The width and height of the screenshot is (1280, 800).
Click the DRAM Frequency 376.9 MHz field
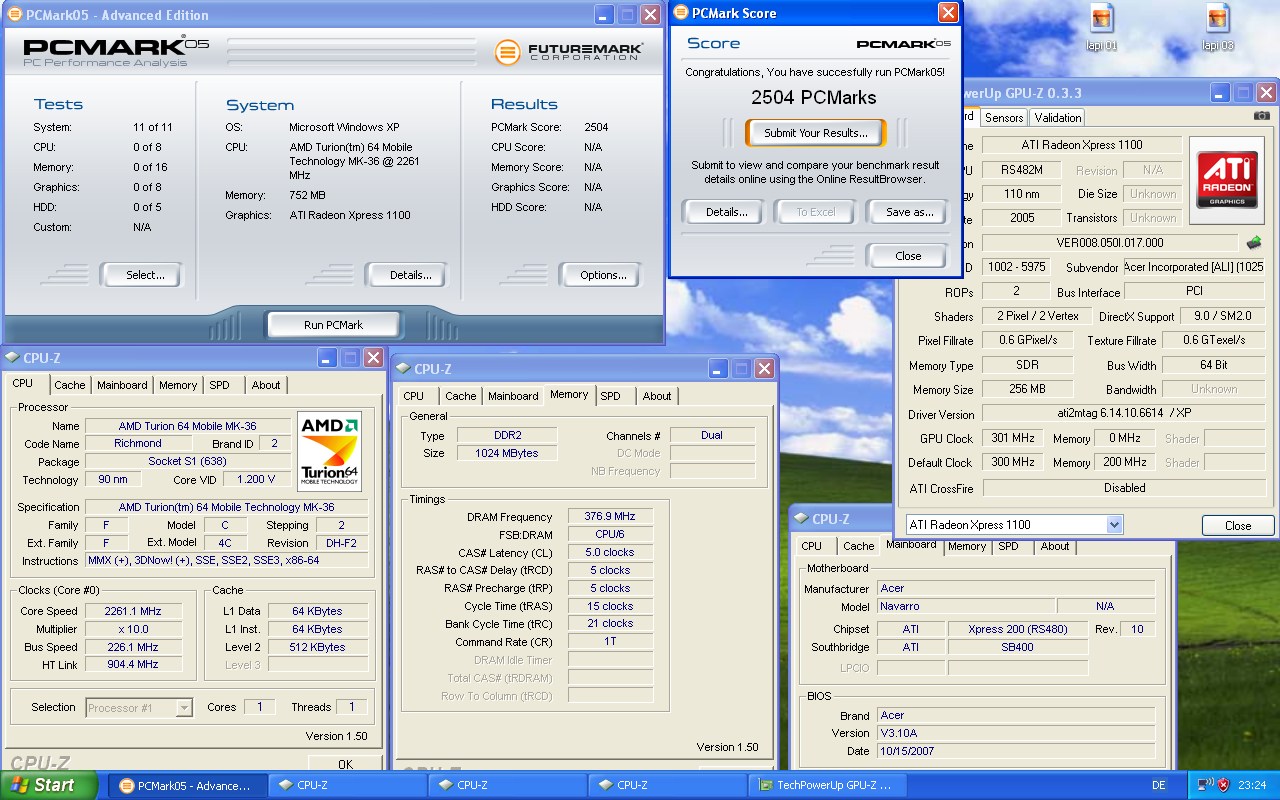[x=610, y=517]
